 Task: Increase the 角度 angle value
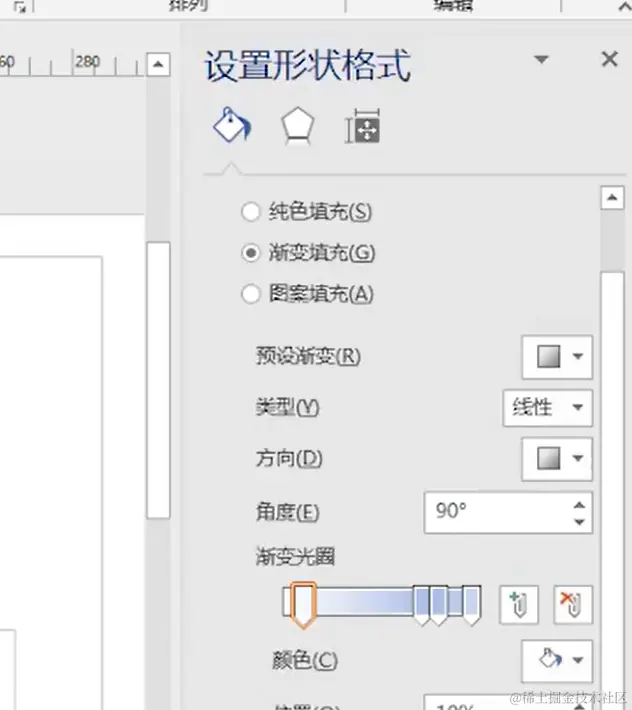click(x=579, y=505)
